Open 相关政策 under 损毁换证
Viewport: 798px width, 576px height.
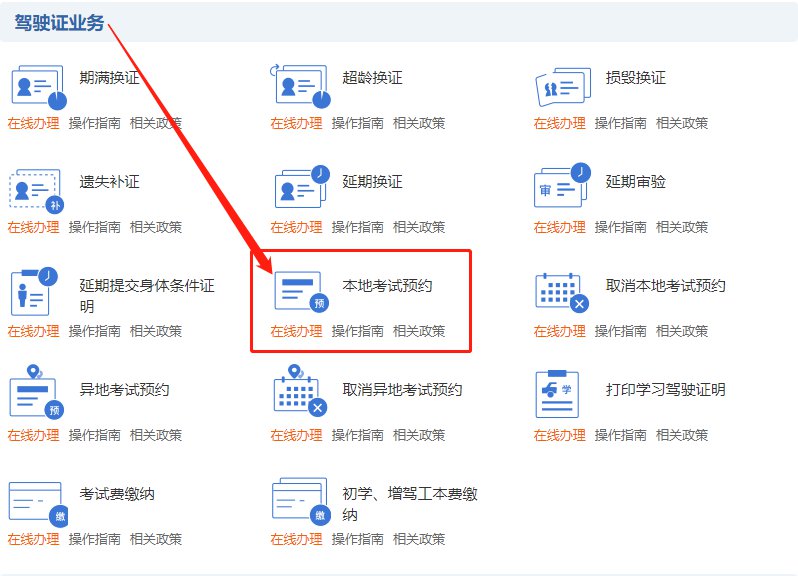pyautogui.click(x=682, y=123)
